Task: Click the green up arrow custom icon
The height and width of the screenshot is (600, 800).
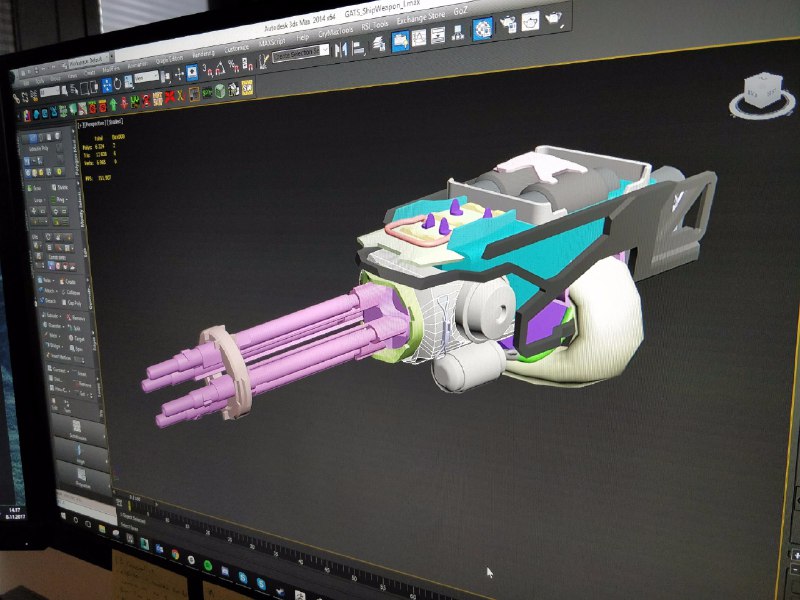Action: coord(113,105)
